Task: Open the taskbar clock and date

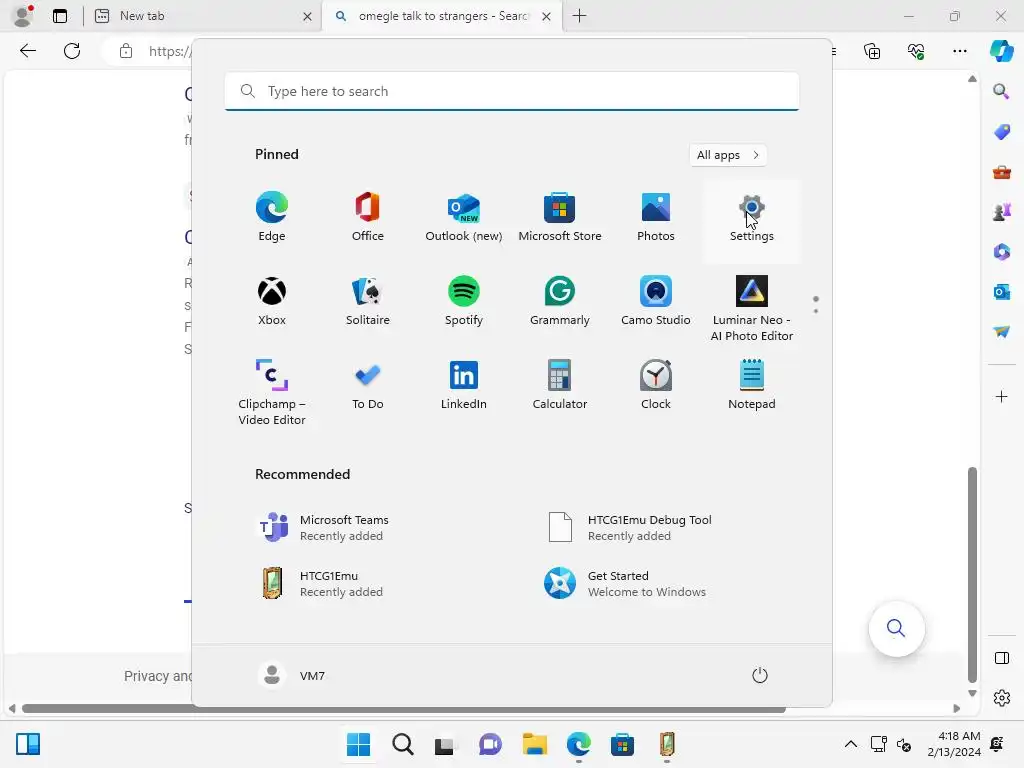Action: click(x=953, y=744)
